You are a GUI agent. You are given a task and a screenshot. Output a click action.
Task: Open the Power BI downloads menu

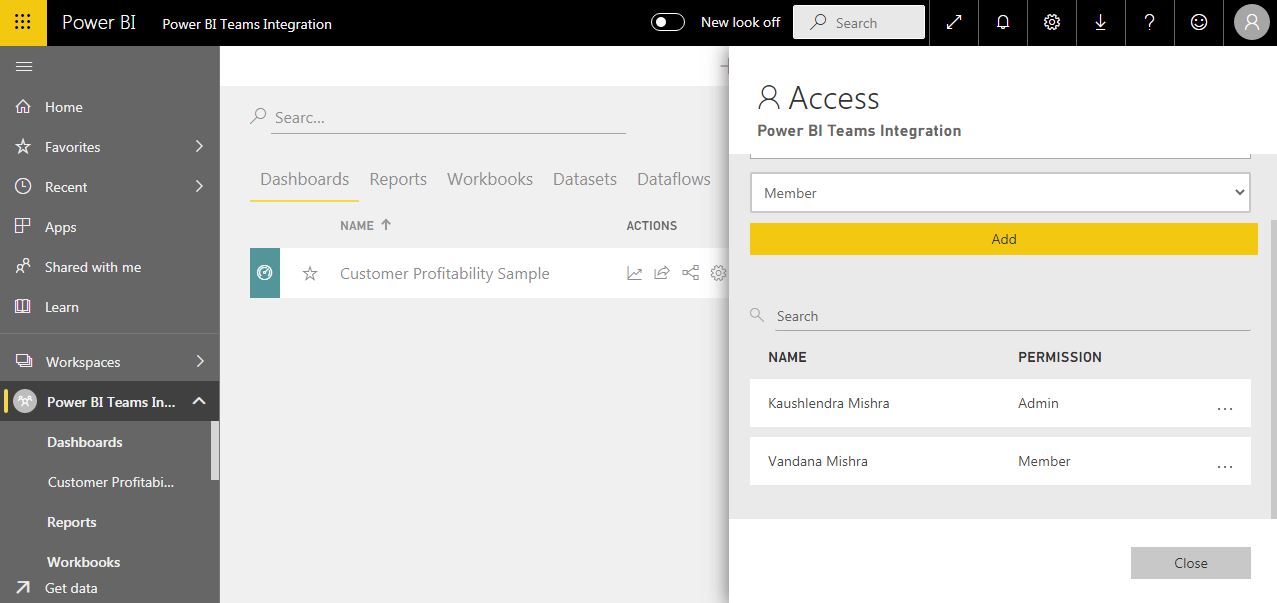(x=1100, y=22)
